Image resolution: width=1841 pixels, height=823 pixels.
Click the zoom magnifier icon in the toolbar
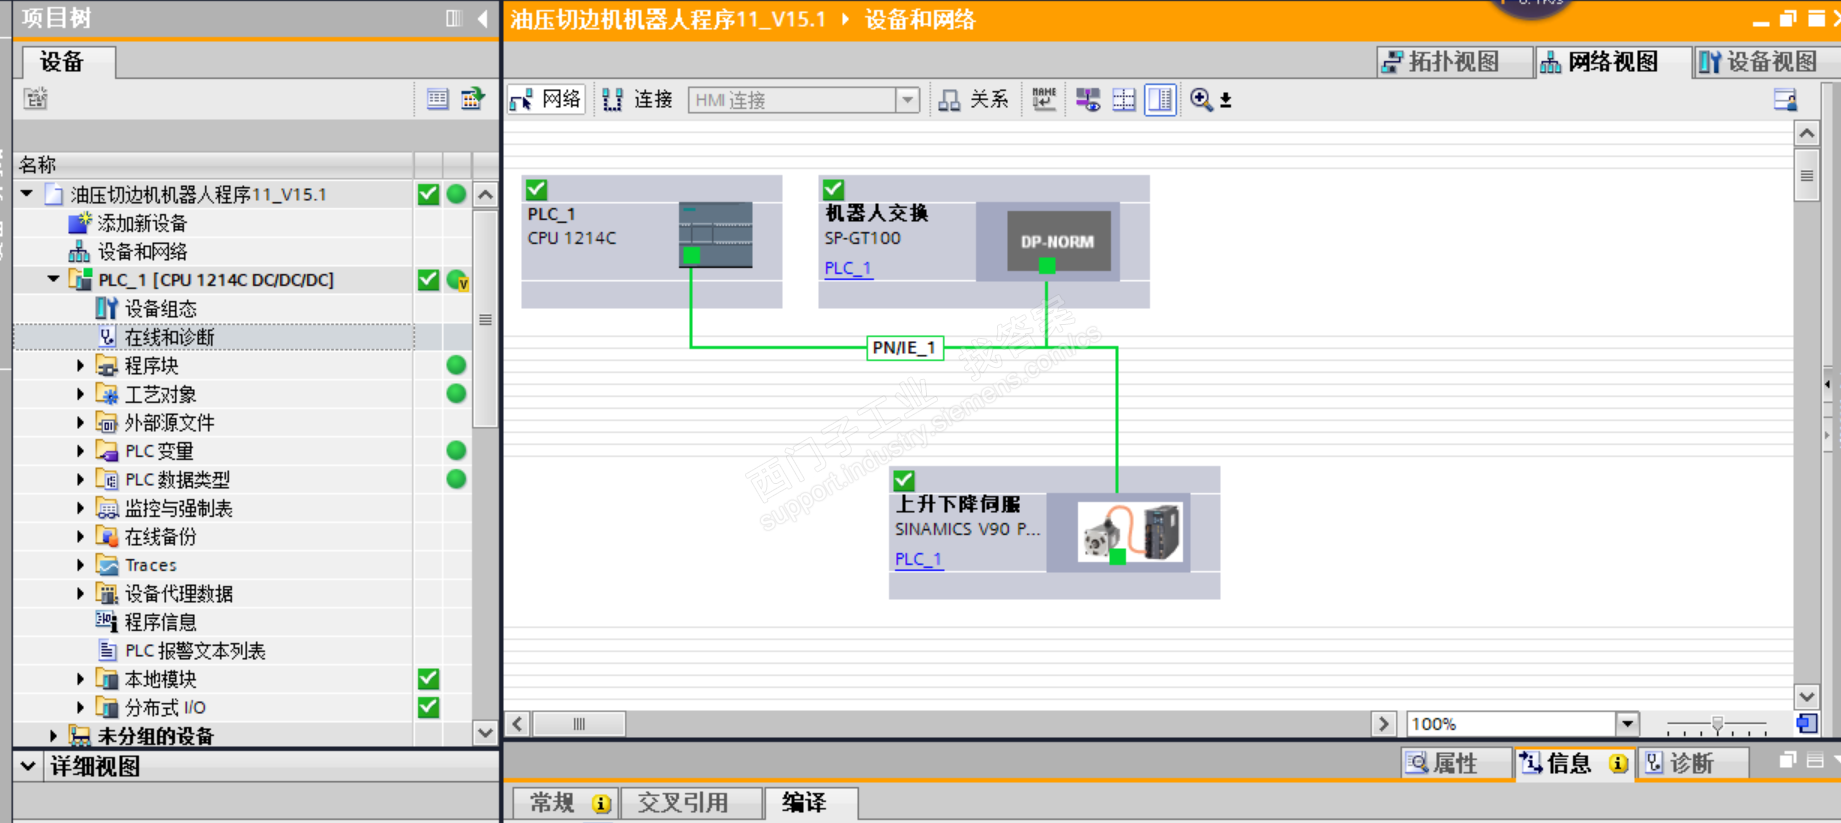pos(1201,99)
